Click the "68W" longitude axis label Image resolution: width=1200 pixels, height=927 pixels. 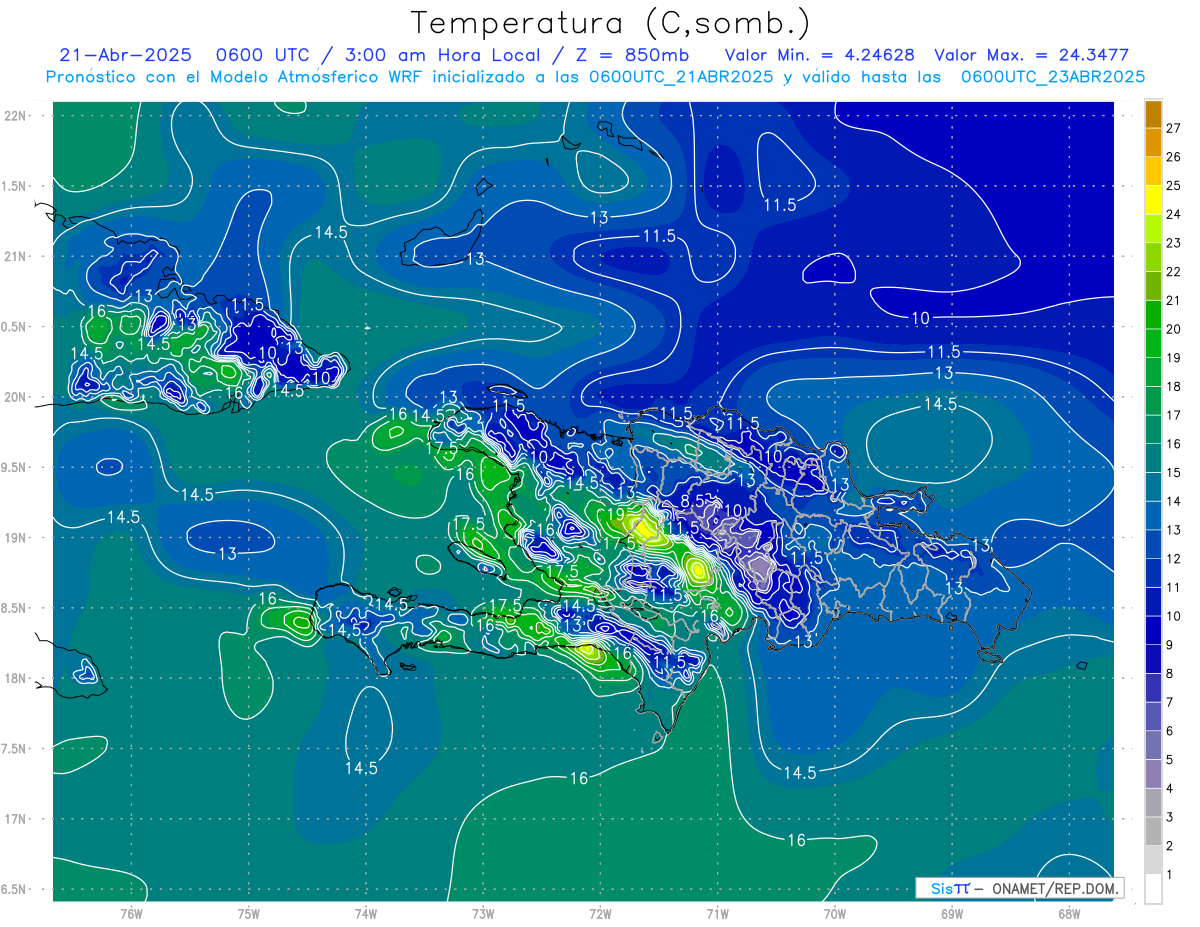pyautogui.click(x=1069, y=914)
